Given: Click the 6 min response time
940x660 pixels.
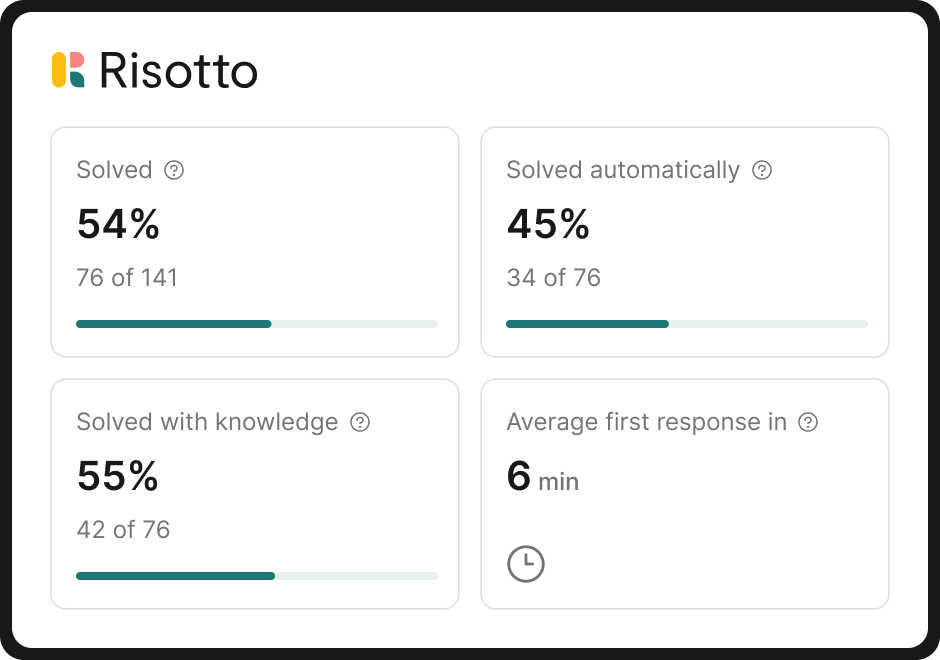Looking at the screenshot, I should pos(542,477).
